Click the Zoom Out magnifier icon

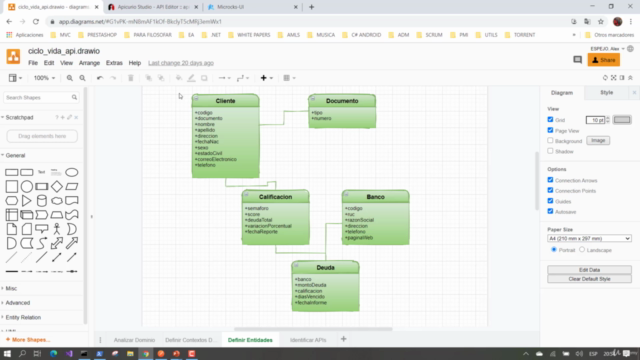coord(82,78)
